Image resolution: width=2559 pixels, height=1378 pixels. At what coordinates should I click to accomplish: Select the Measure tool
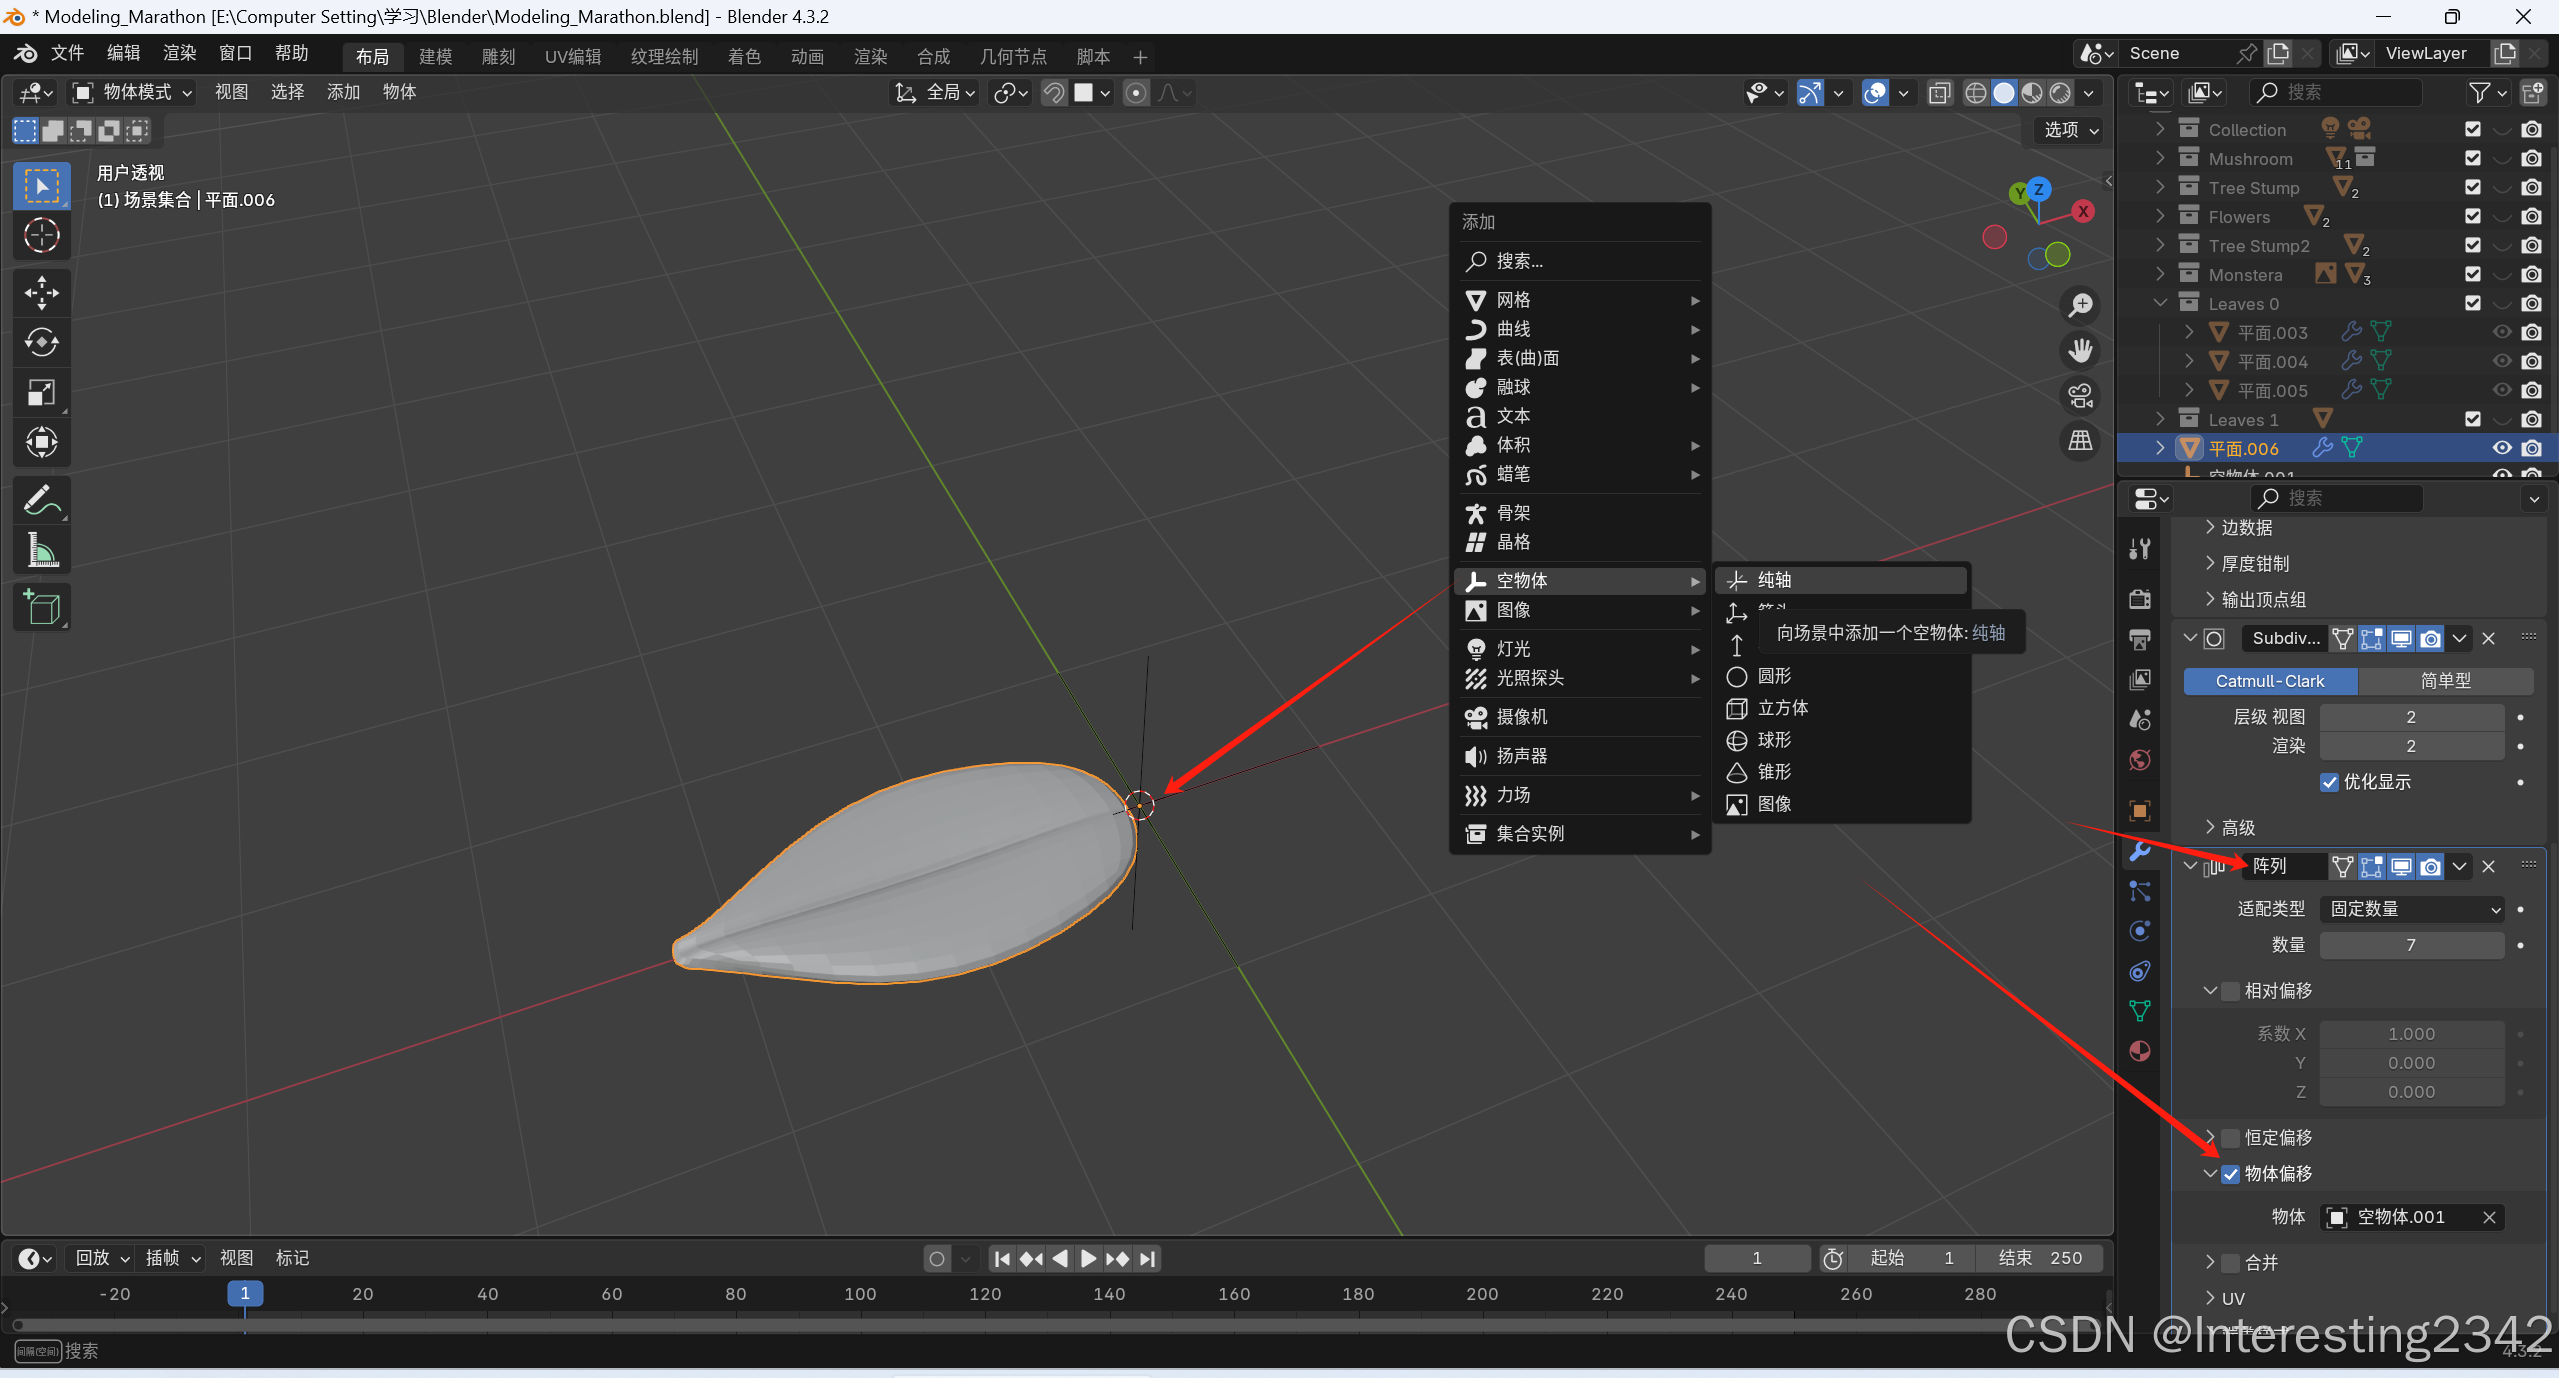pos(41,550)
